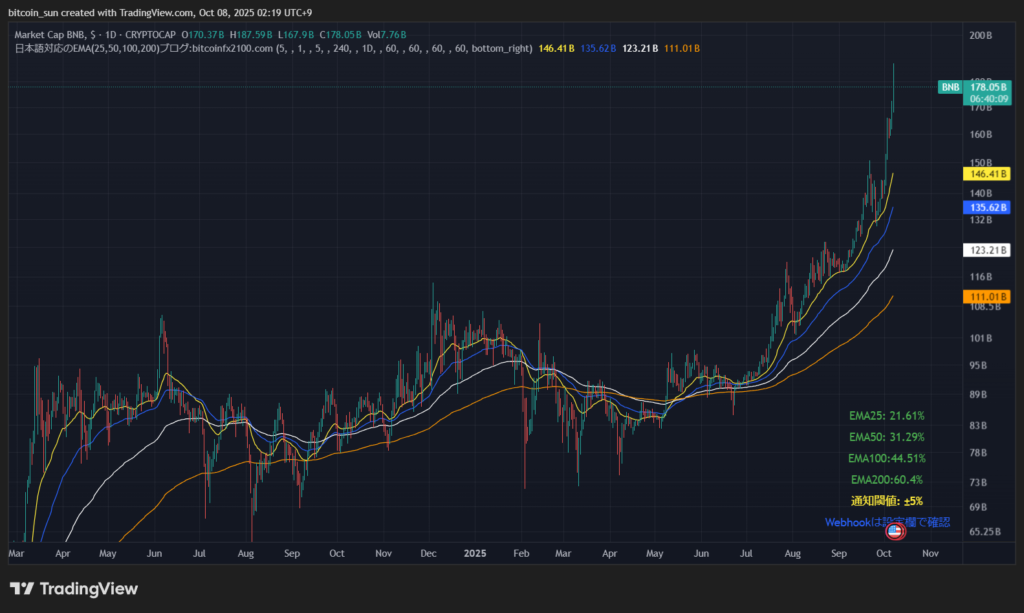Click the yellow 146.41 B legend value
The height and width of the screenshot is (613, 1024).
pyautogui.click(x=557, y=48)
